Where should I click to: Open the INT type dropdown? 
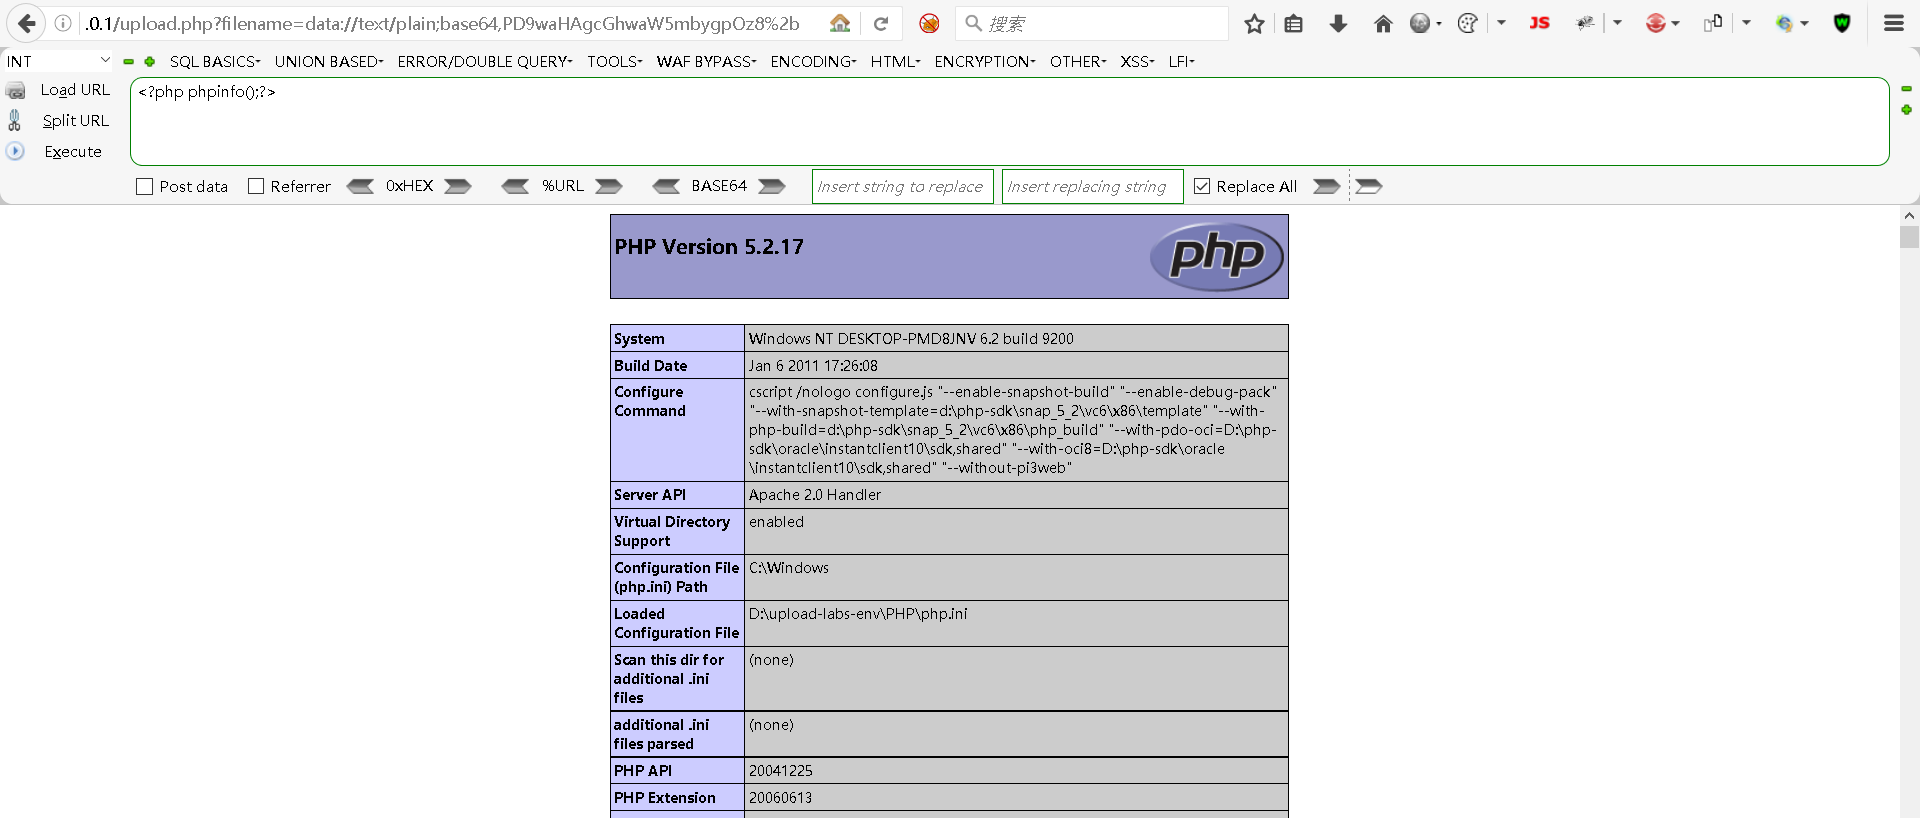pos(58,61)
